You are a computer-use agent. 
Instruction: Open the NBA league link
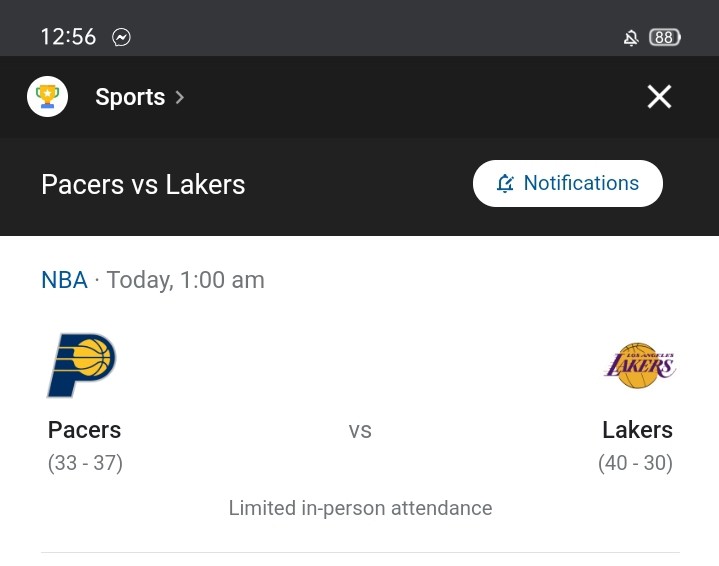pyautogui.click(x=64, y=280)
